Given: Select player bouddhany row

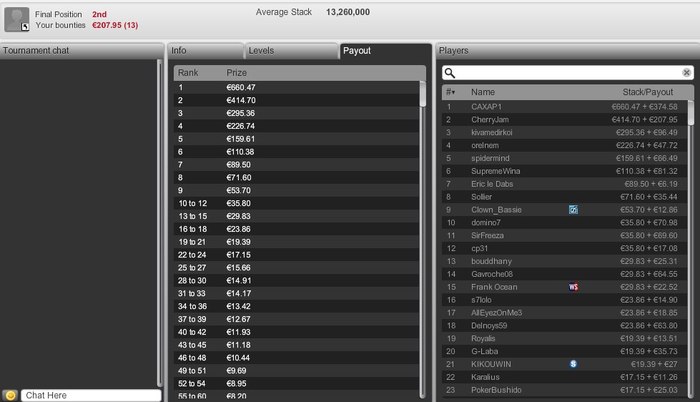Looking at the screenshot, I should tap(565, 261).
